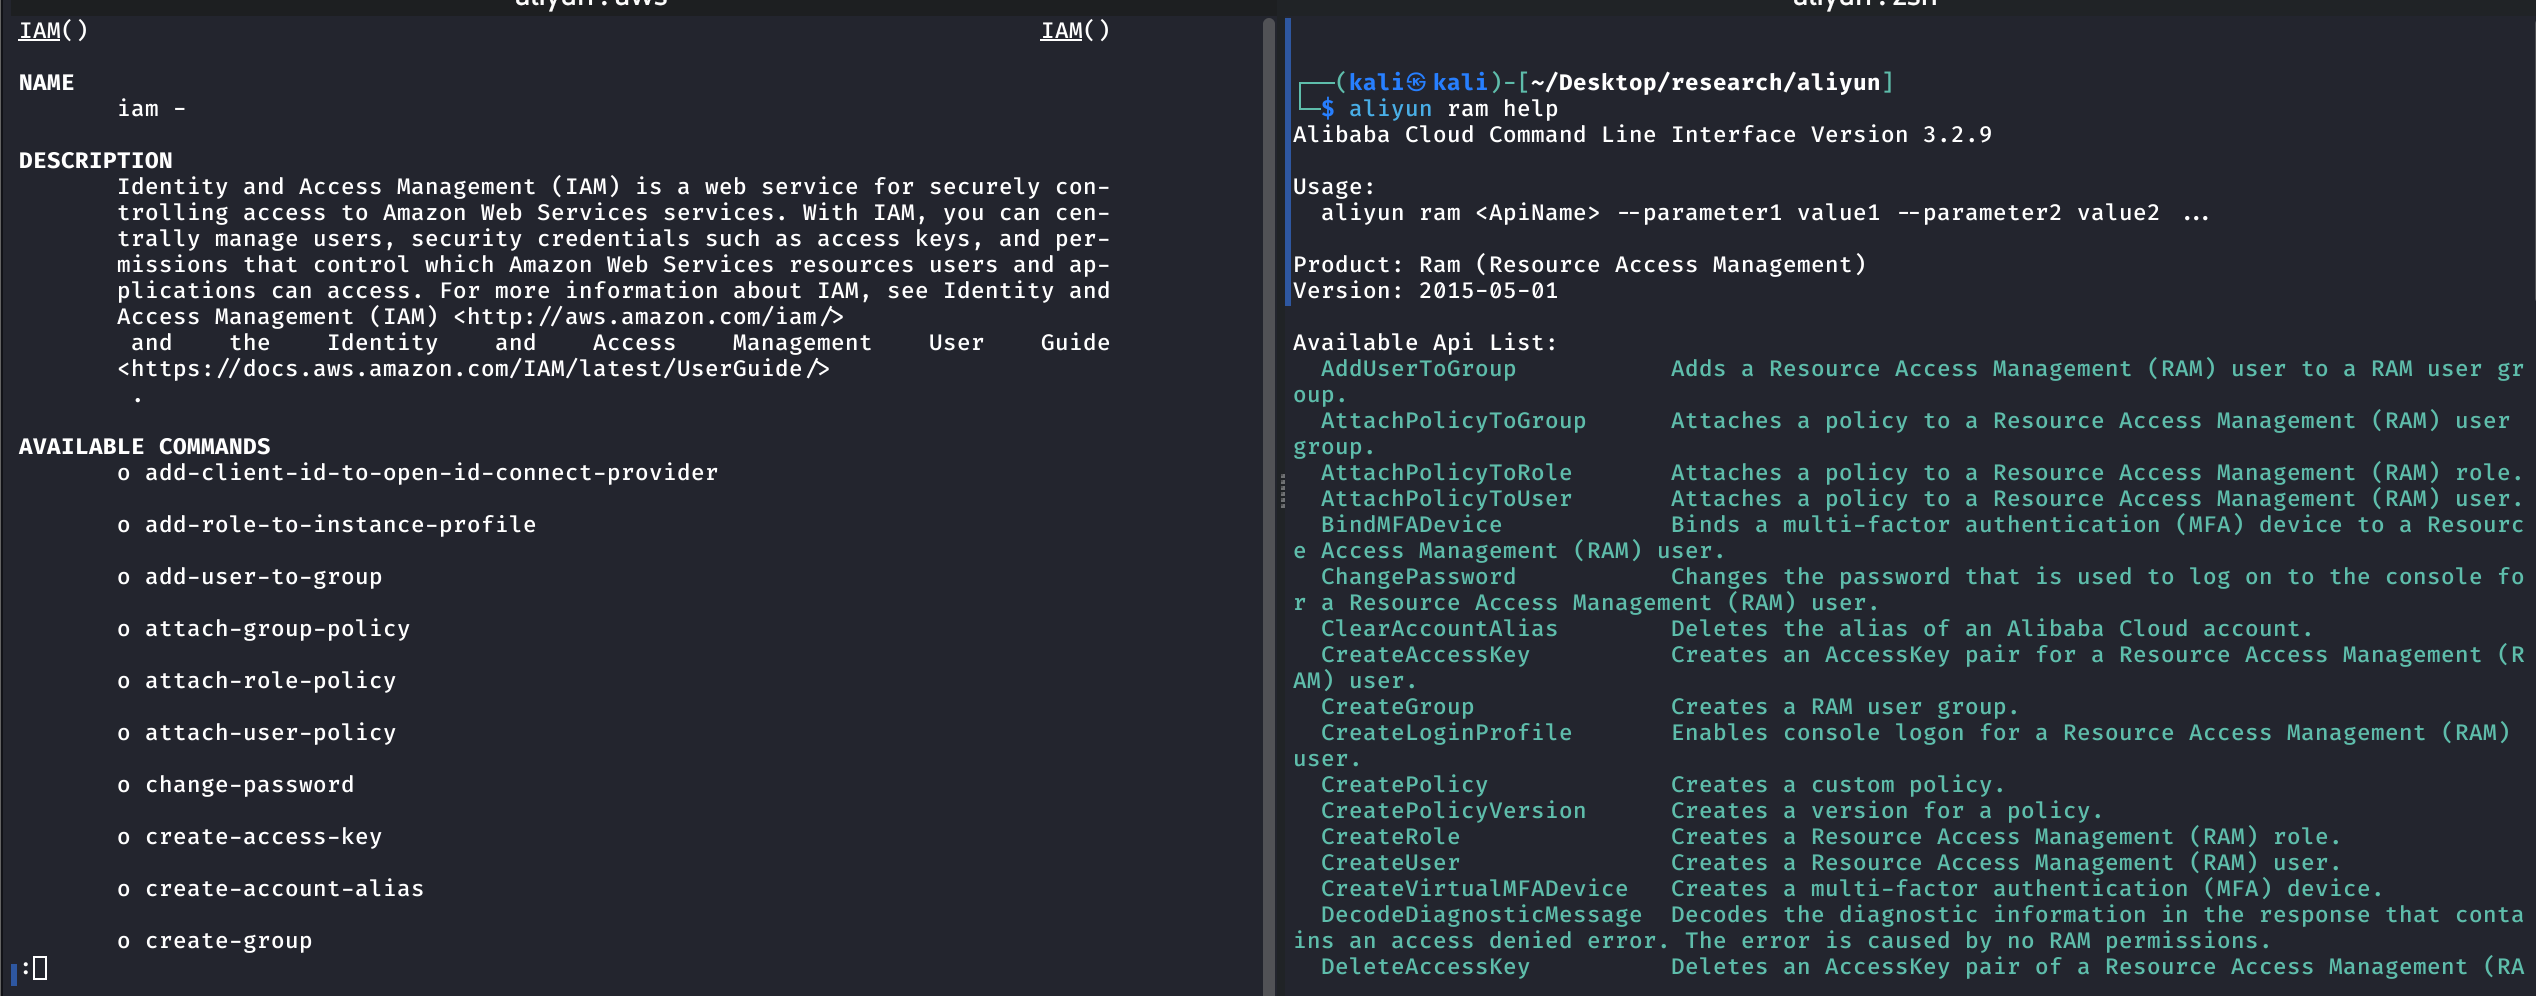Click the pager prompt cursor at bottom left
The image size is (2536, 996).
coord(40,968)
